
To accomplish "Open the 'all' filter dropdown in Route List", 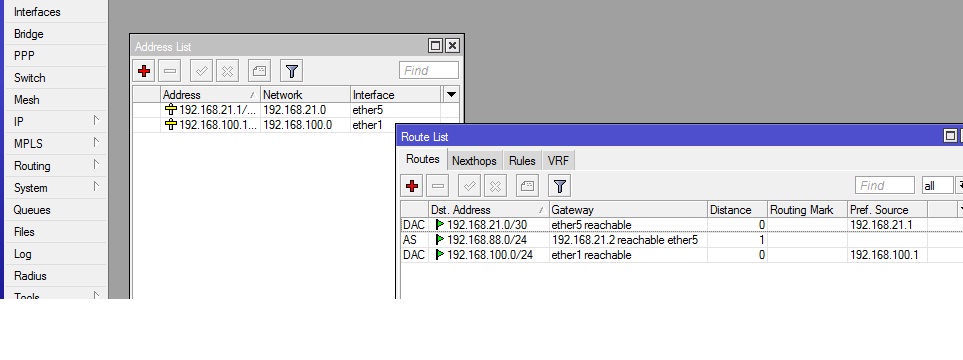I will [958, 185].
